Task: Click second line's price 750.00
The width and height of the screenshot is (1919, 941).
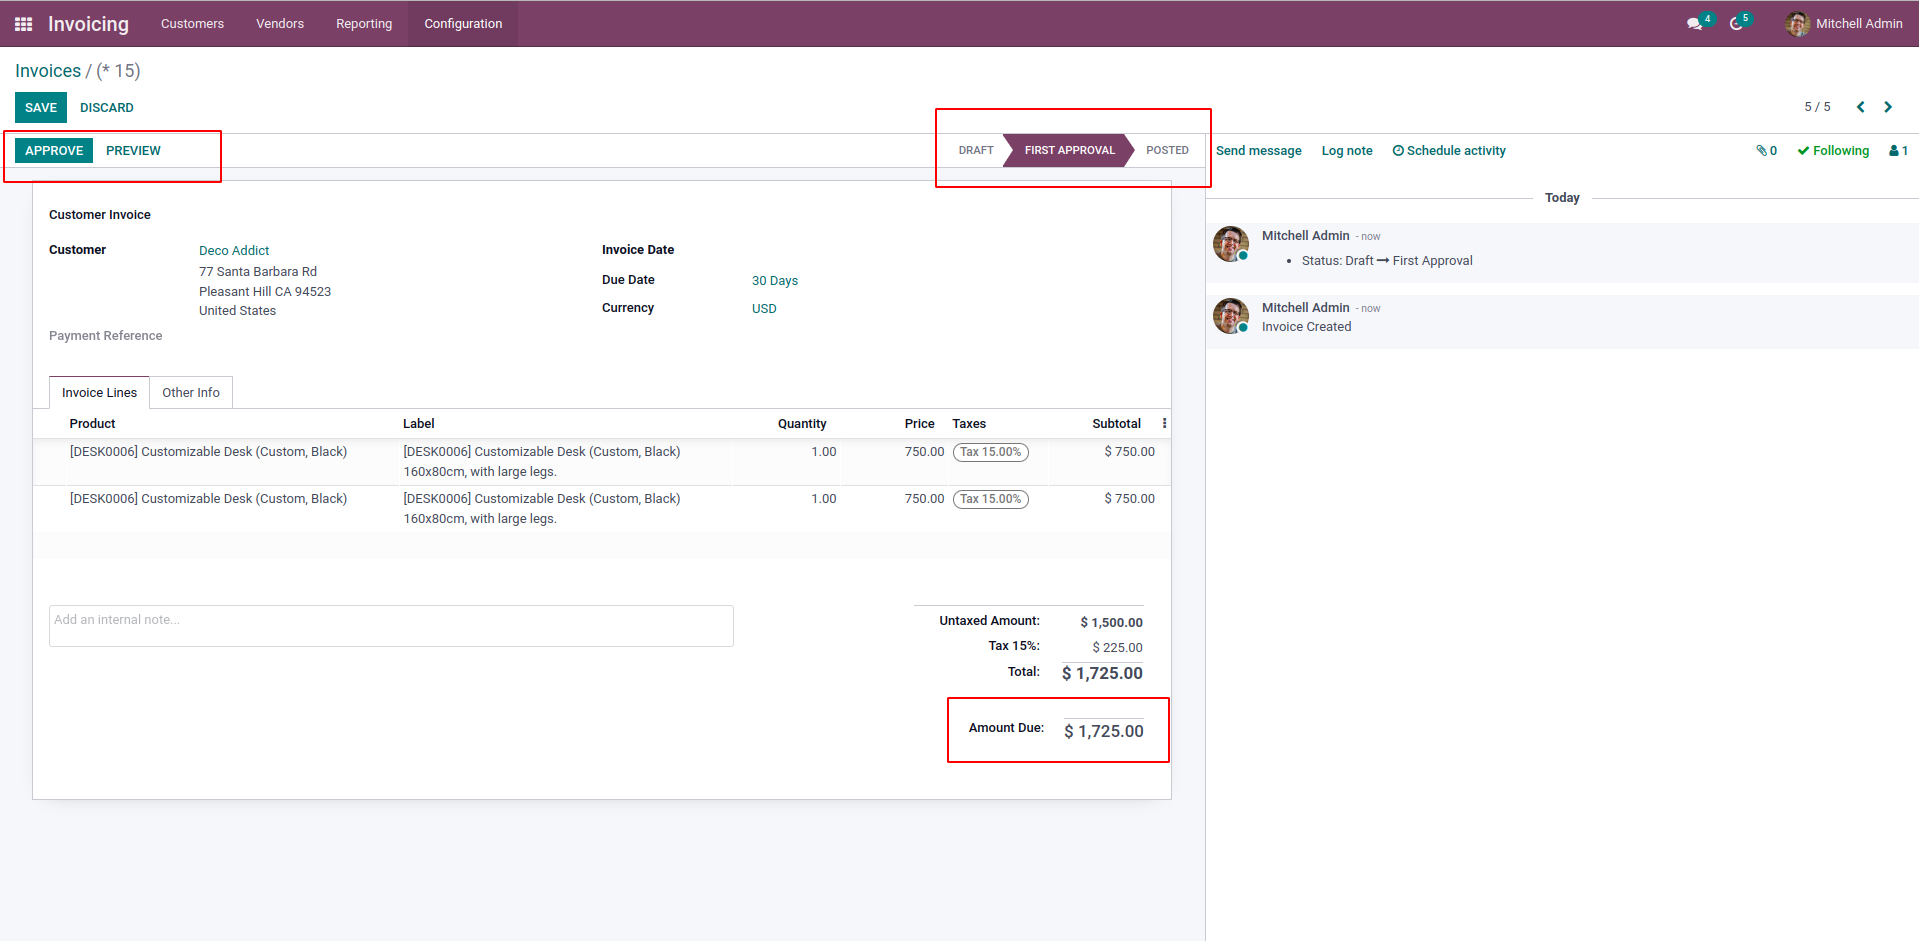Action: pos(924,499)
